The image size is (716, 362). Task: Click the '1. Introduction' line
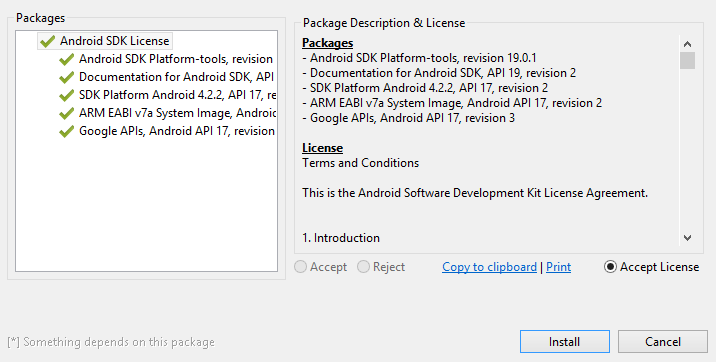click(x=341, y=238)
